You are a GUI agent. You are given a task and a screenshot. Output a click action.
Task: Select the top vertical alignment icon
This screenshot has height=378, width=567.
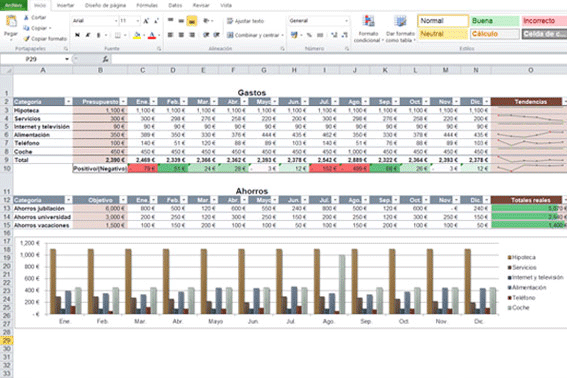[170, 21]
